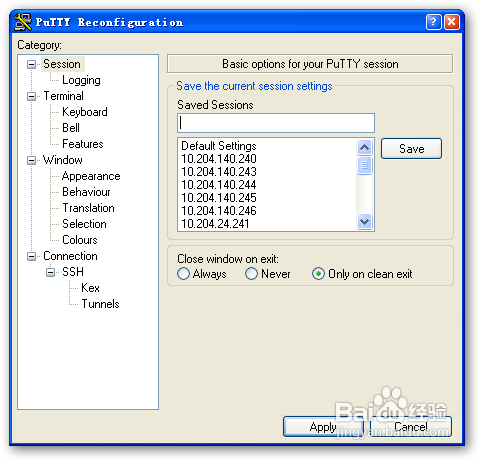This screenshot has width=479, height=460.
Task: Select the Connection category
Action: pyautogui.click(x=70, y=256)
